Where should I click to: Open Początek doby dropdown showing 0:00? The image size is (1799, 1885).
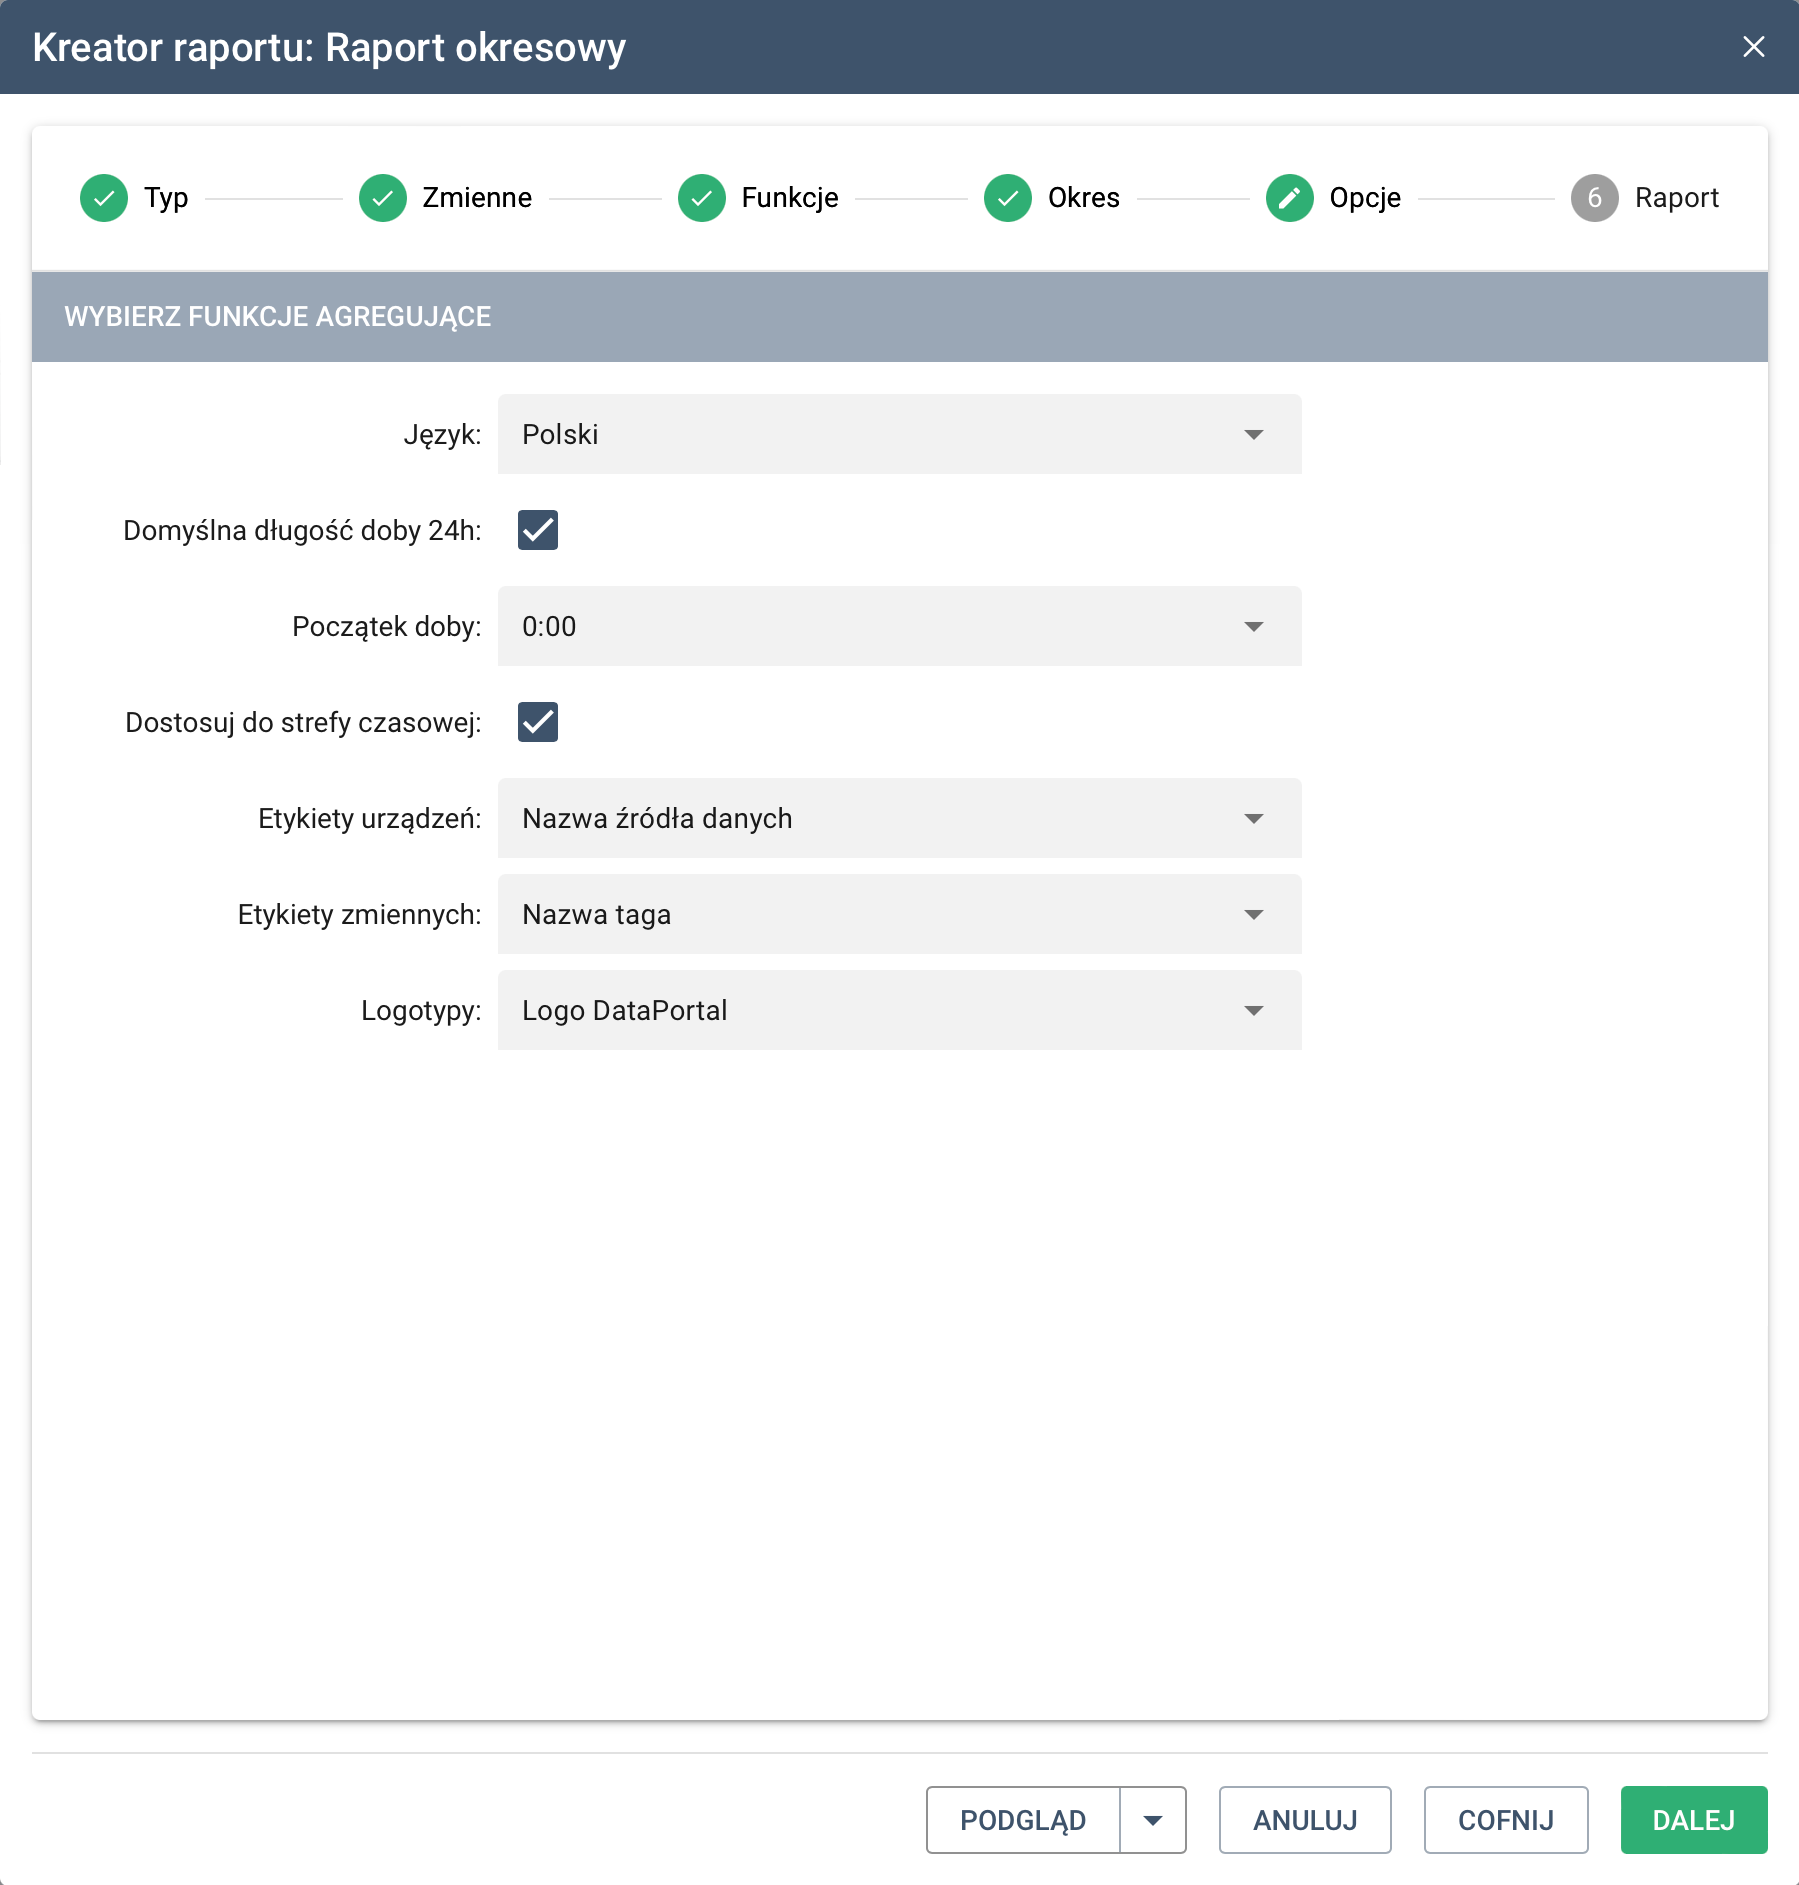[x=900, y=626]
